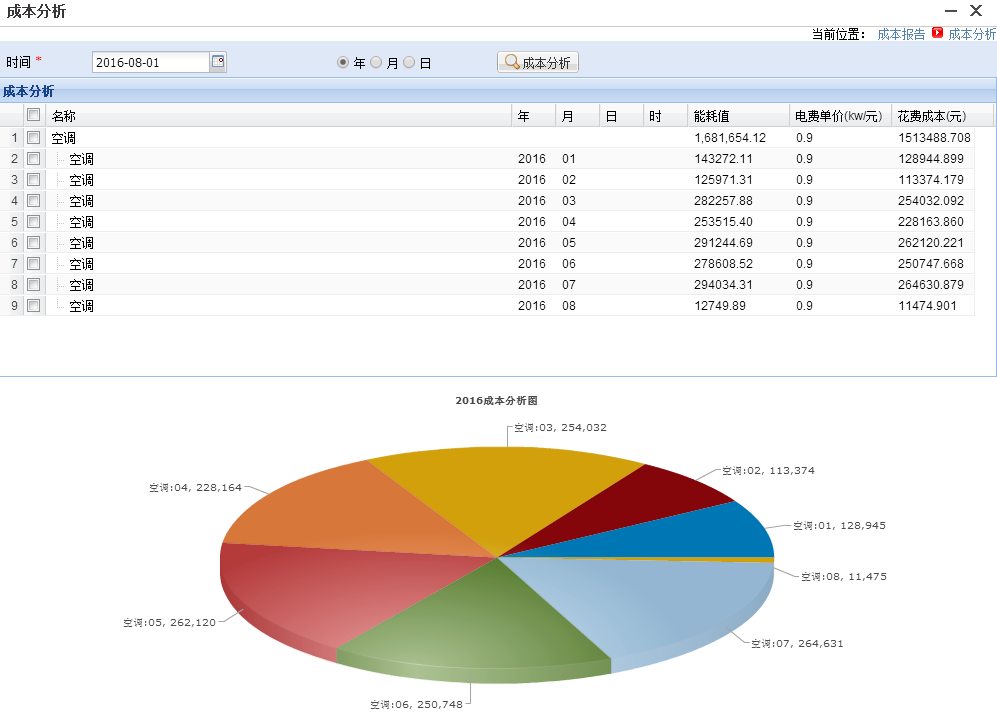Click the date input field
Image resolution: width=997 pixels, height=720 pixels.
point(150,62)
